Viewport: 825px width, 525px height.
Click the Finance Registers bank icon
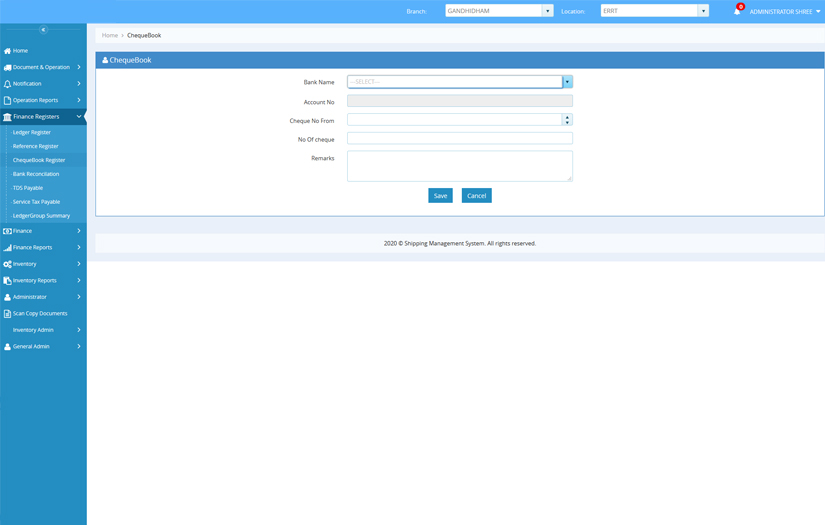[7, 117]
